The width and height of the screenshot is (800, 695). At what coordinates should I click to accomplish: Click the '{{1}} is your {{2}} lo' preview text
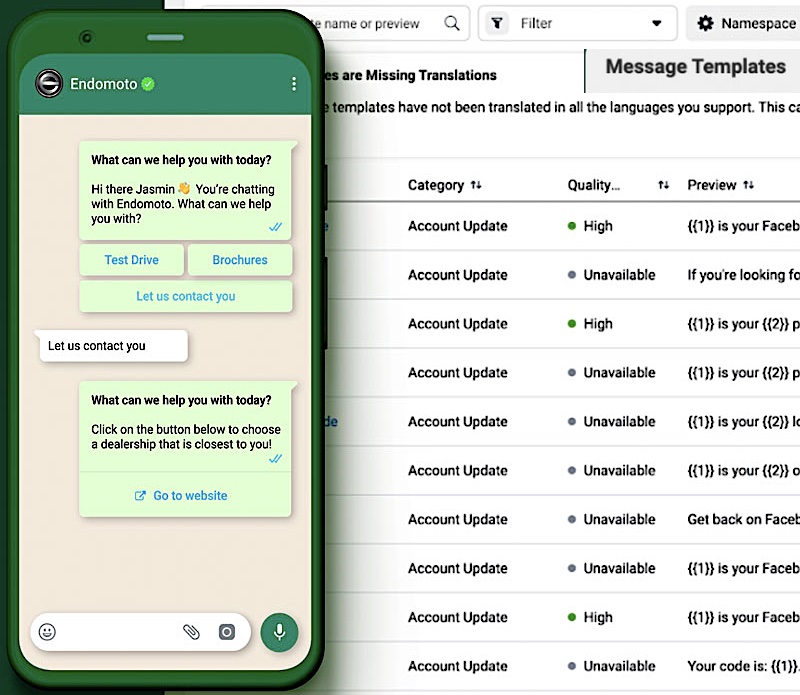tap(743, 421)
